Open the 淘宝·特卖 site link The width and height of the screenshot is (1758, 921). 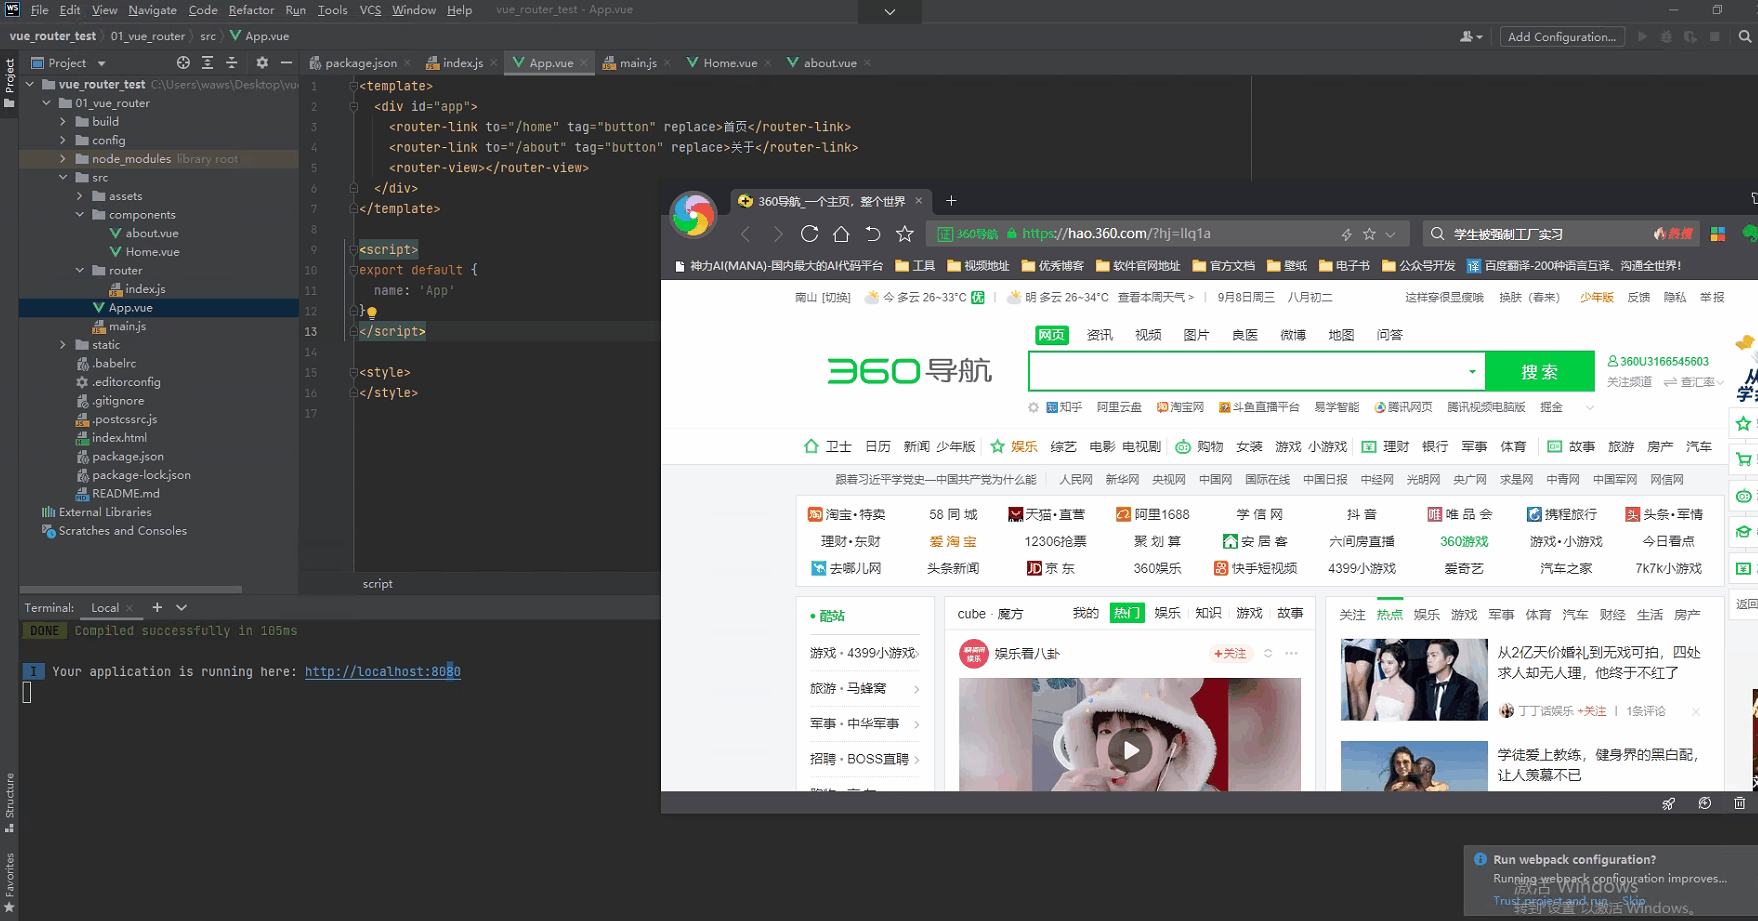[847, 514]
